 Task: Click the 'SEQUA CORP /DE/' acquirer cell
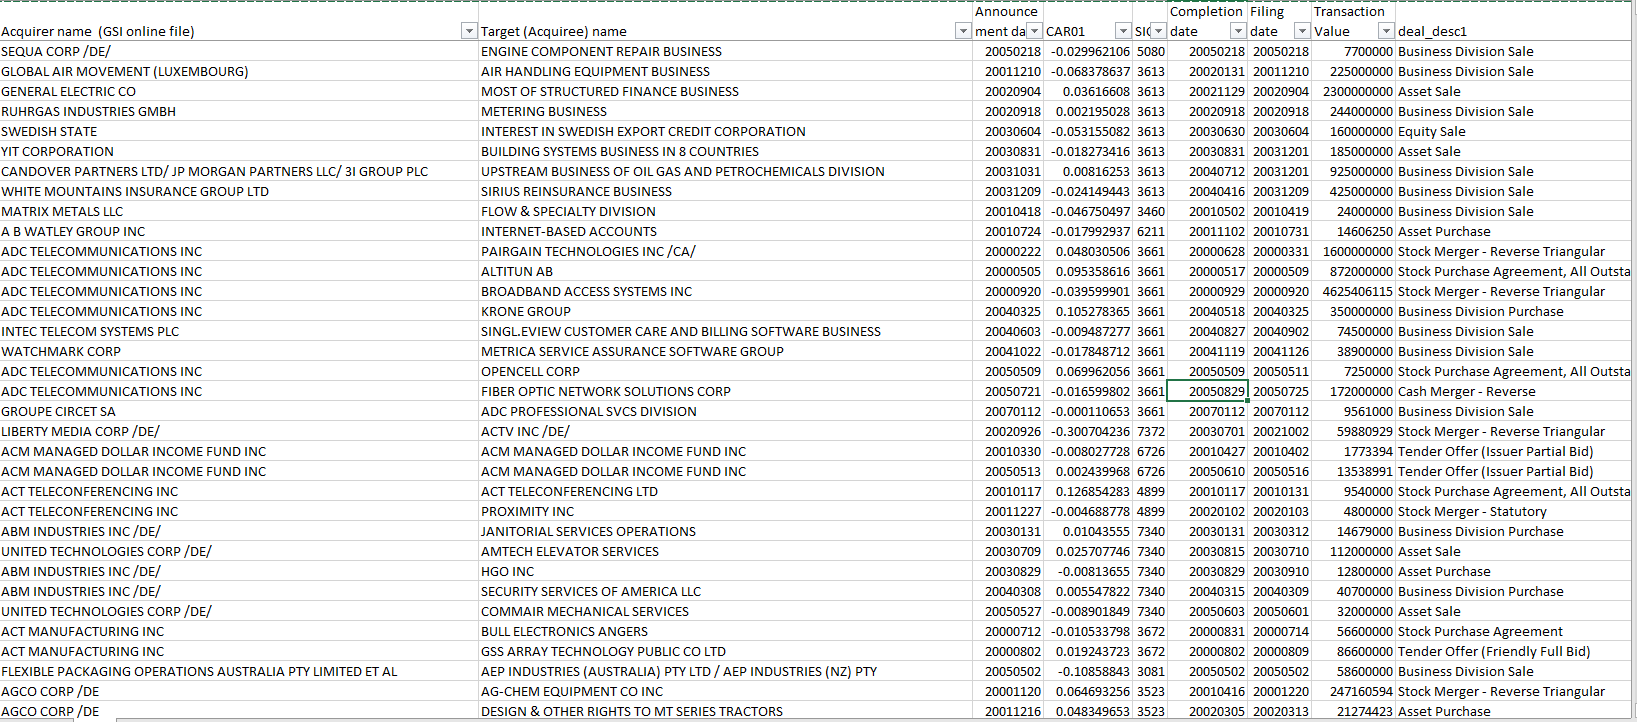239,51
